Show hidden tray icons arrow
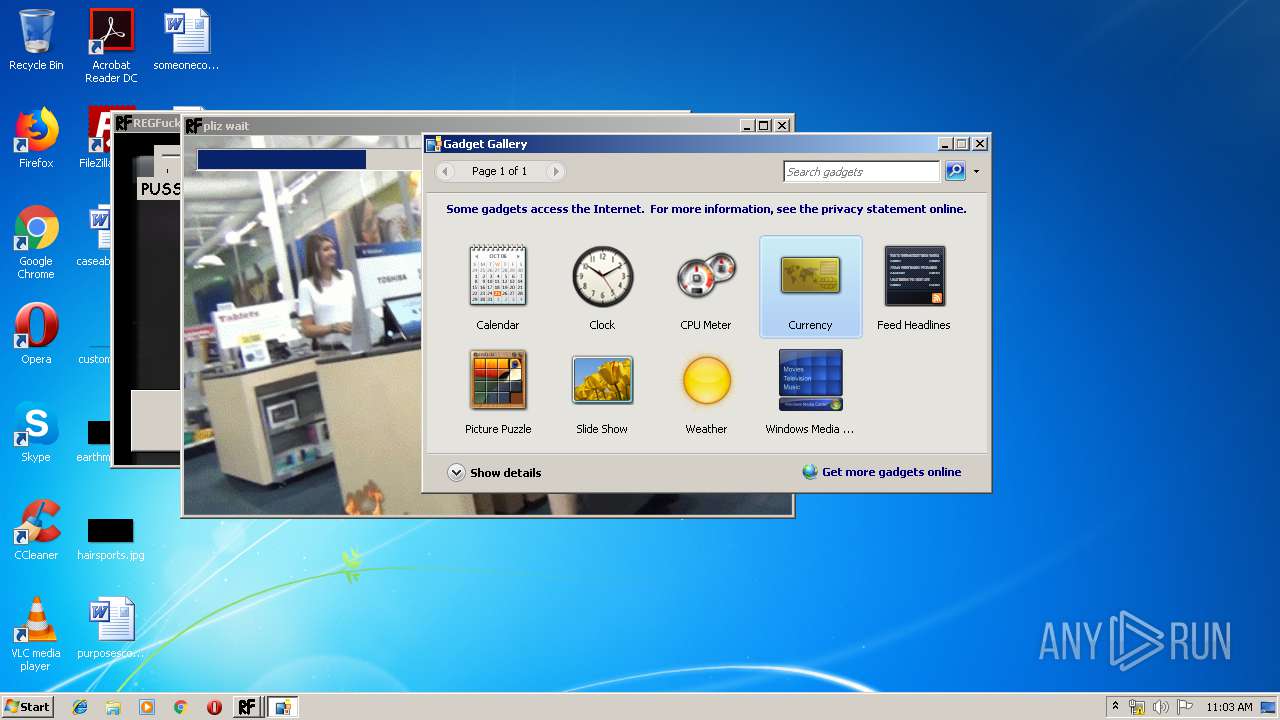This screenshot has width=1280, height=720. coord(1116,707)
